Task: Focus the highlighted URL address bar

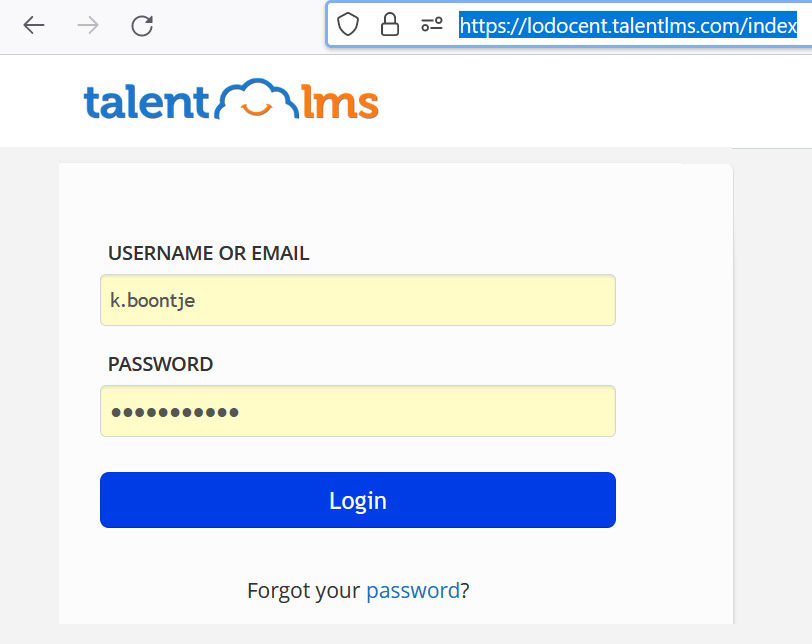Action: tap(627, 26)
